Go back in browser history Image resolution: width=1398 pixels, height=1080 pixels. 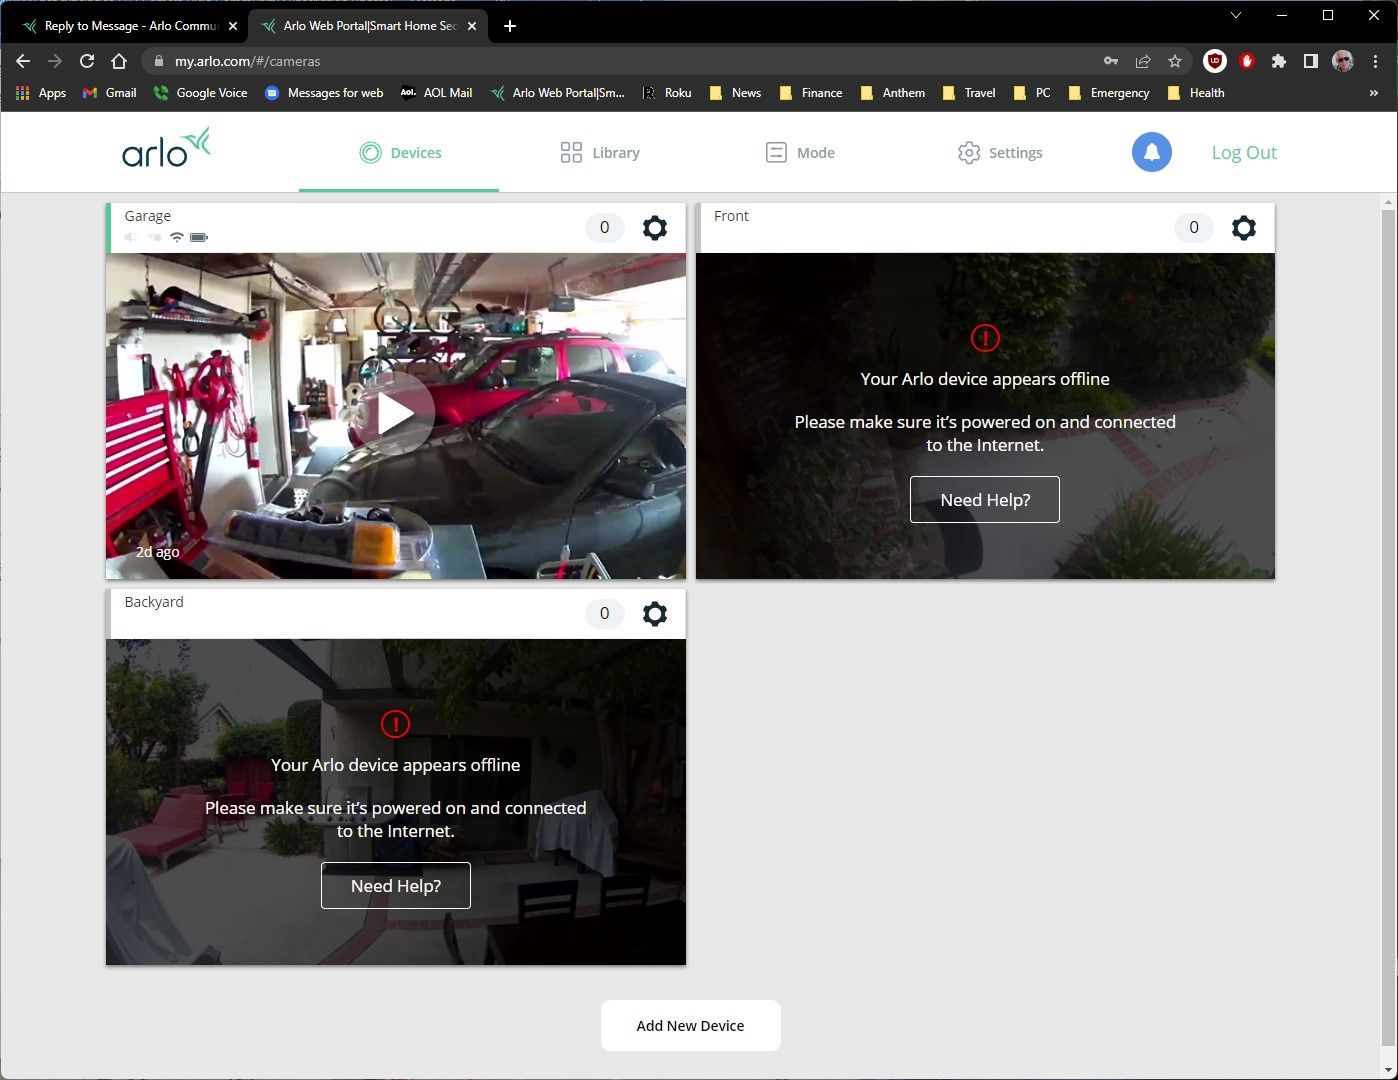(x=23, y=61)
